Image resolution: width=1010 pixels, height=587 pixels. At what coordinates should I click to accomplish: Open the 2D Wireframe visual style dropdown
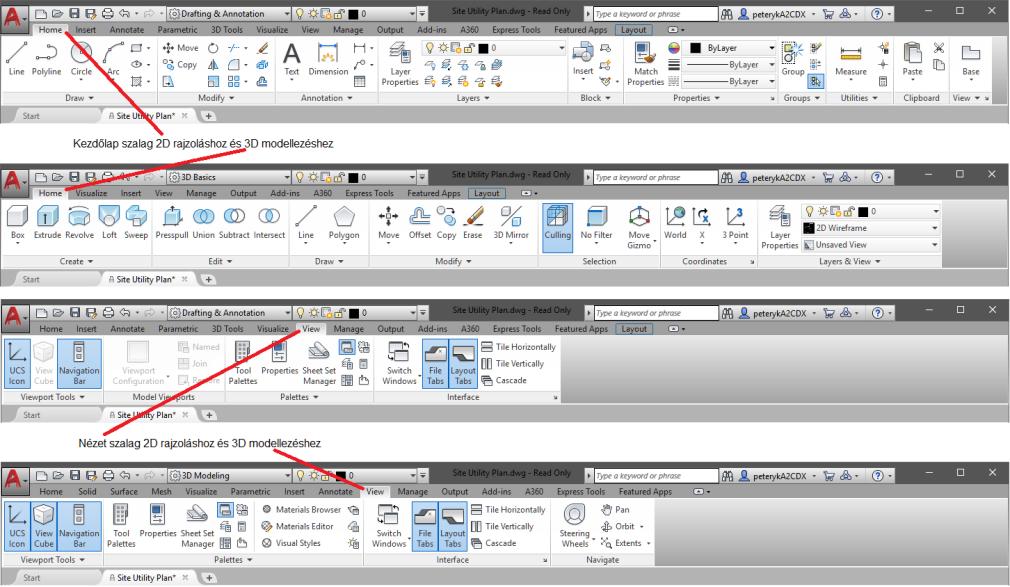[870, 228]
